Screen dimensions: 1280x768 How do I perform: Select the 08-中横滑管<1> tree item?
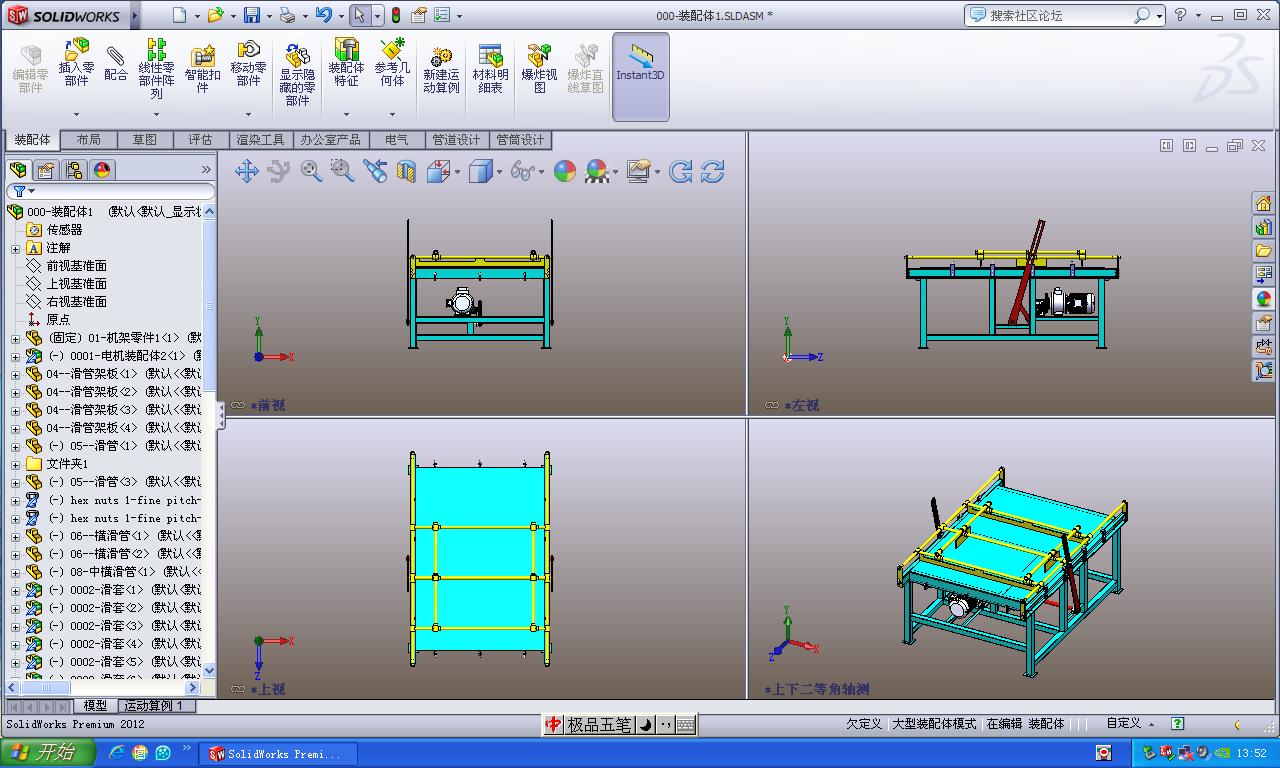(113, 572)
